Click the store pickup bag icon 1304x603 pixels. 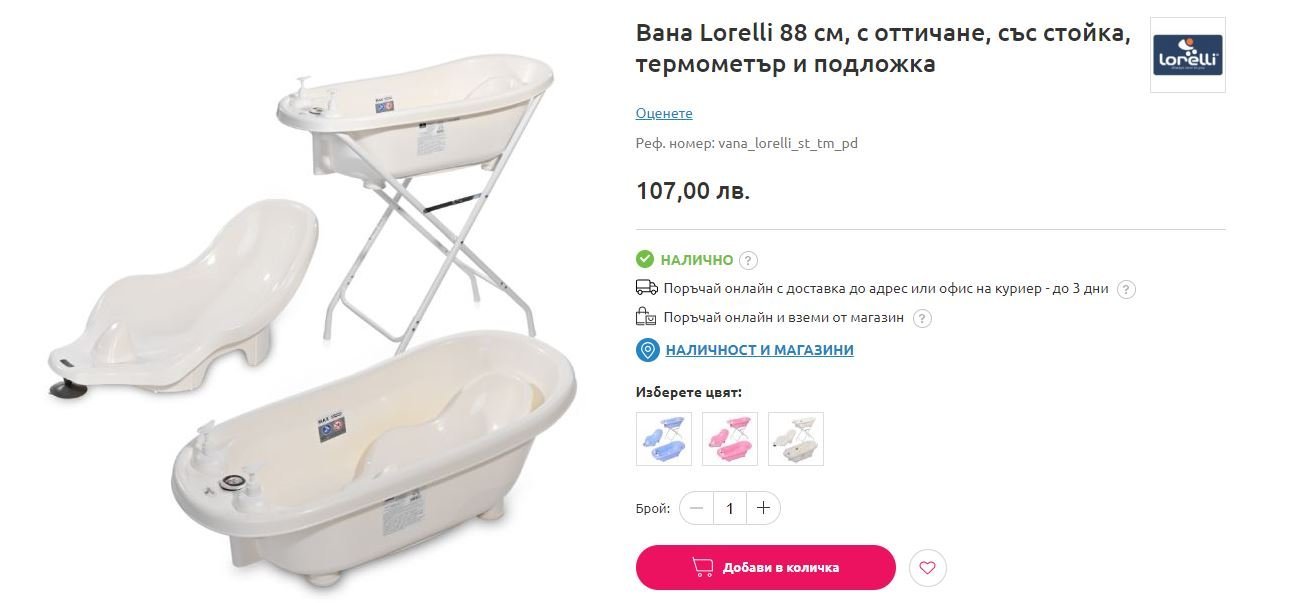pyautogui.click(x=646, y=318)
